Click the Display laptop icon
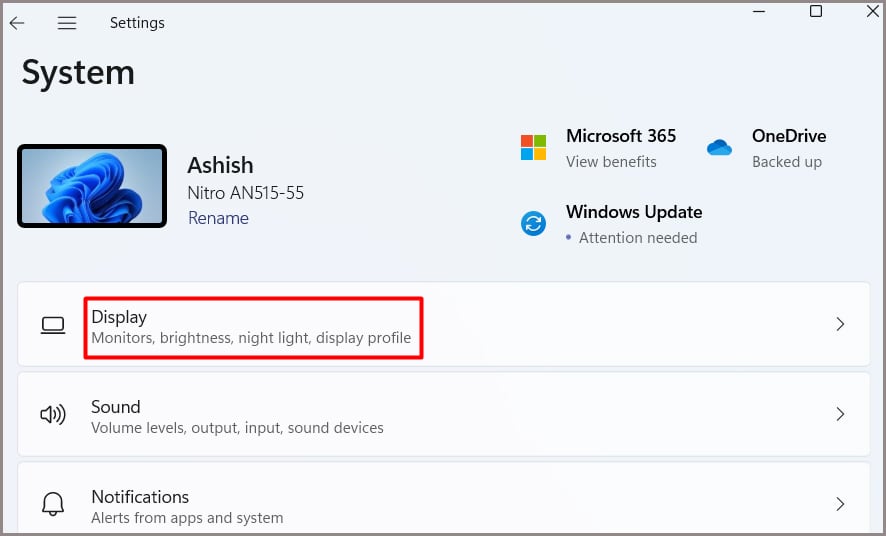Viewport: 886px width, 536px height. [x=53, y=325]
